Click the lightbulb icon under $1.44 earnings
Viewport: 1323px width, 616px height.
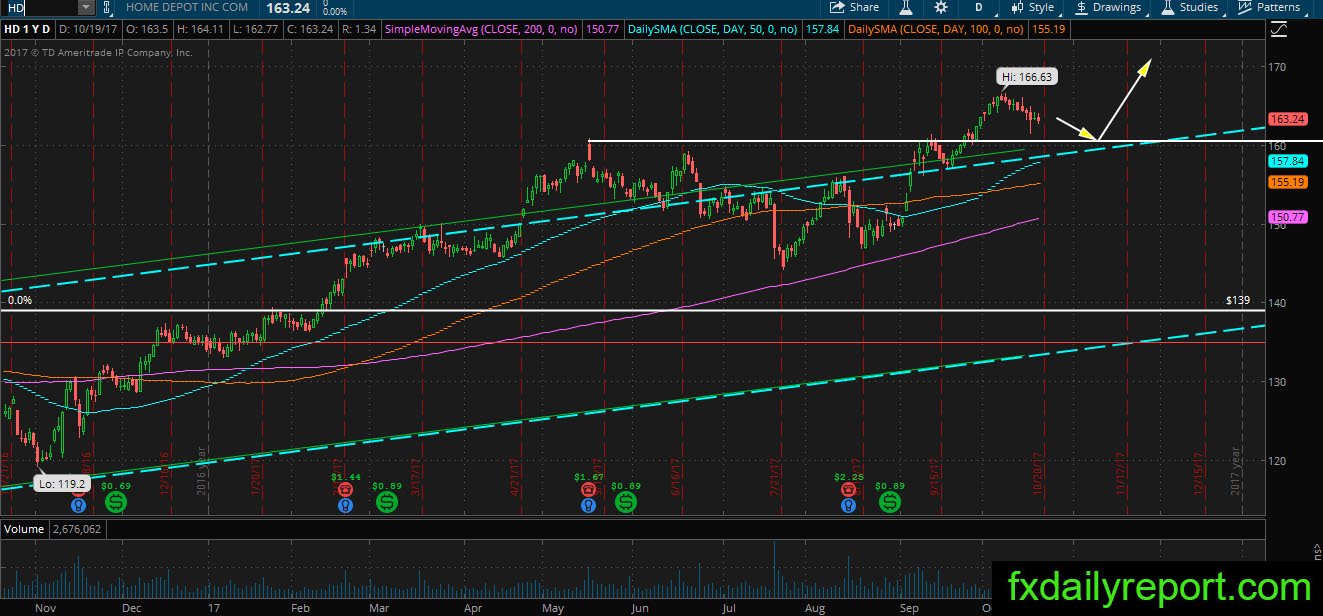click(346, 506)
